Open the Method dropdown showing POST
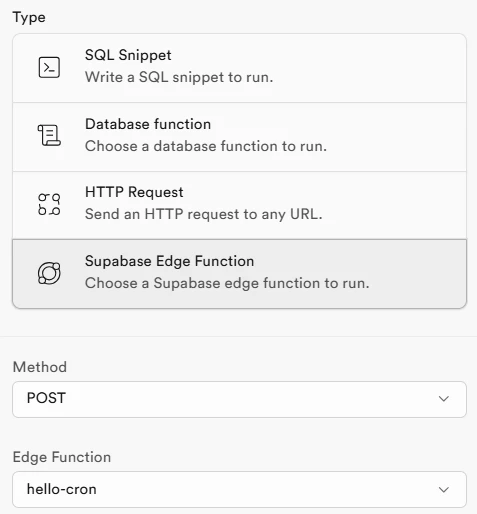Viewport: 477px width, 514px height. click(x=239, y=399)
